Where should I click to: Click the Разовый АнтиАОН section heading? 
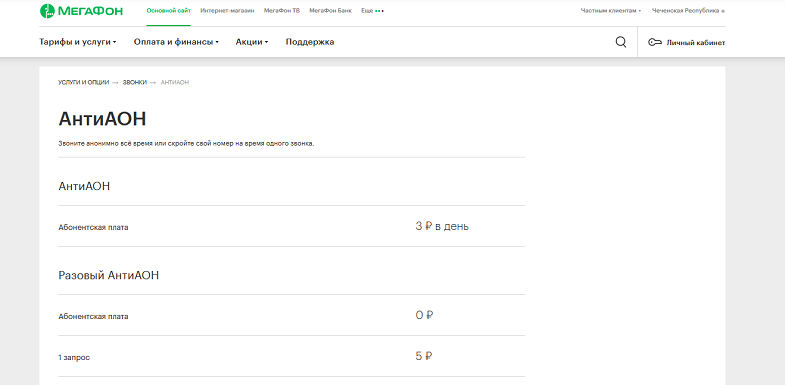[x=109, y=275]
